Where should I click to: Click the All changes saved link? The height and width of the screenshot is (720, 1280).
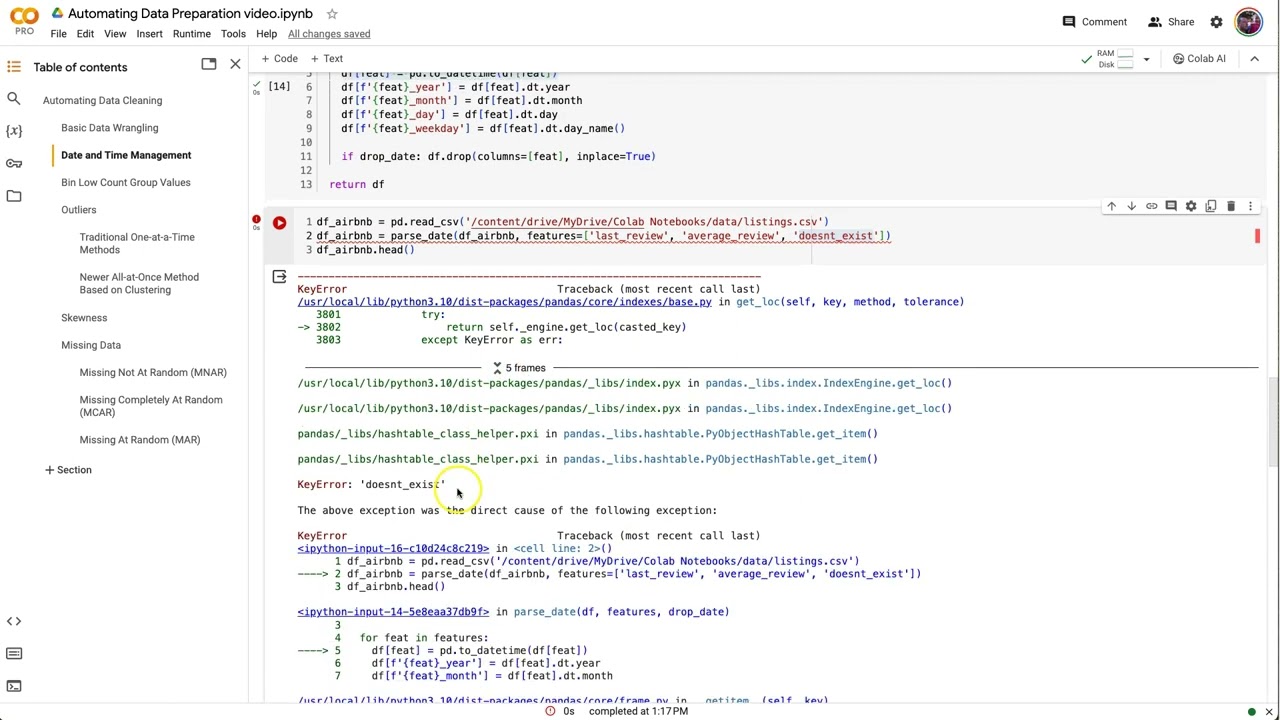tap(329, 34)
